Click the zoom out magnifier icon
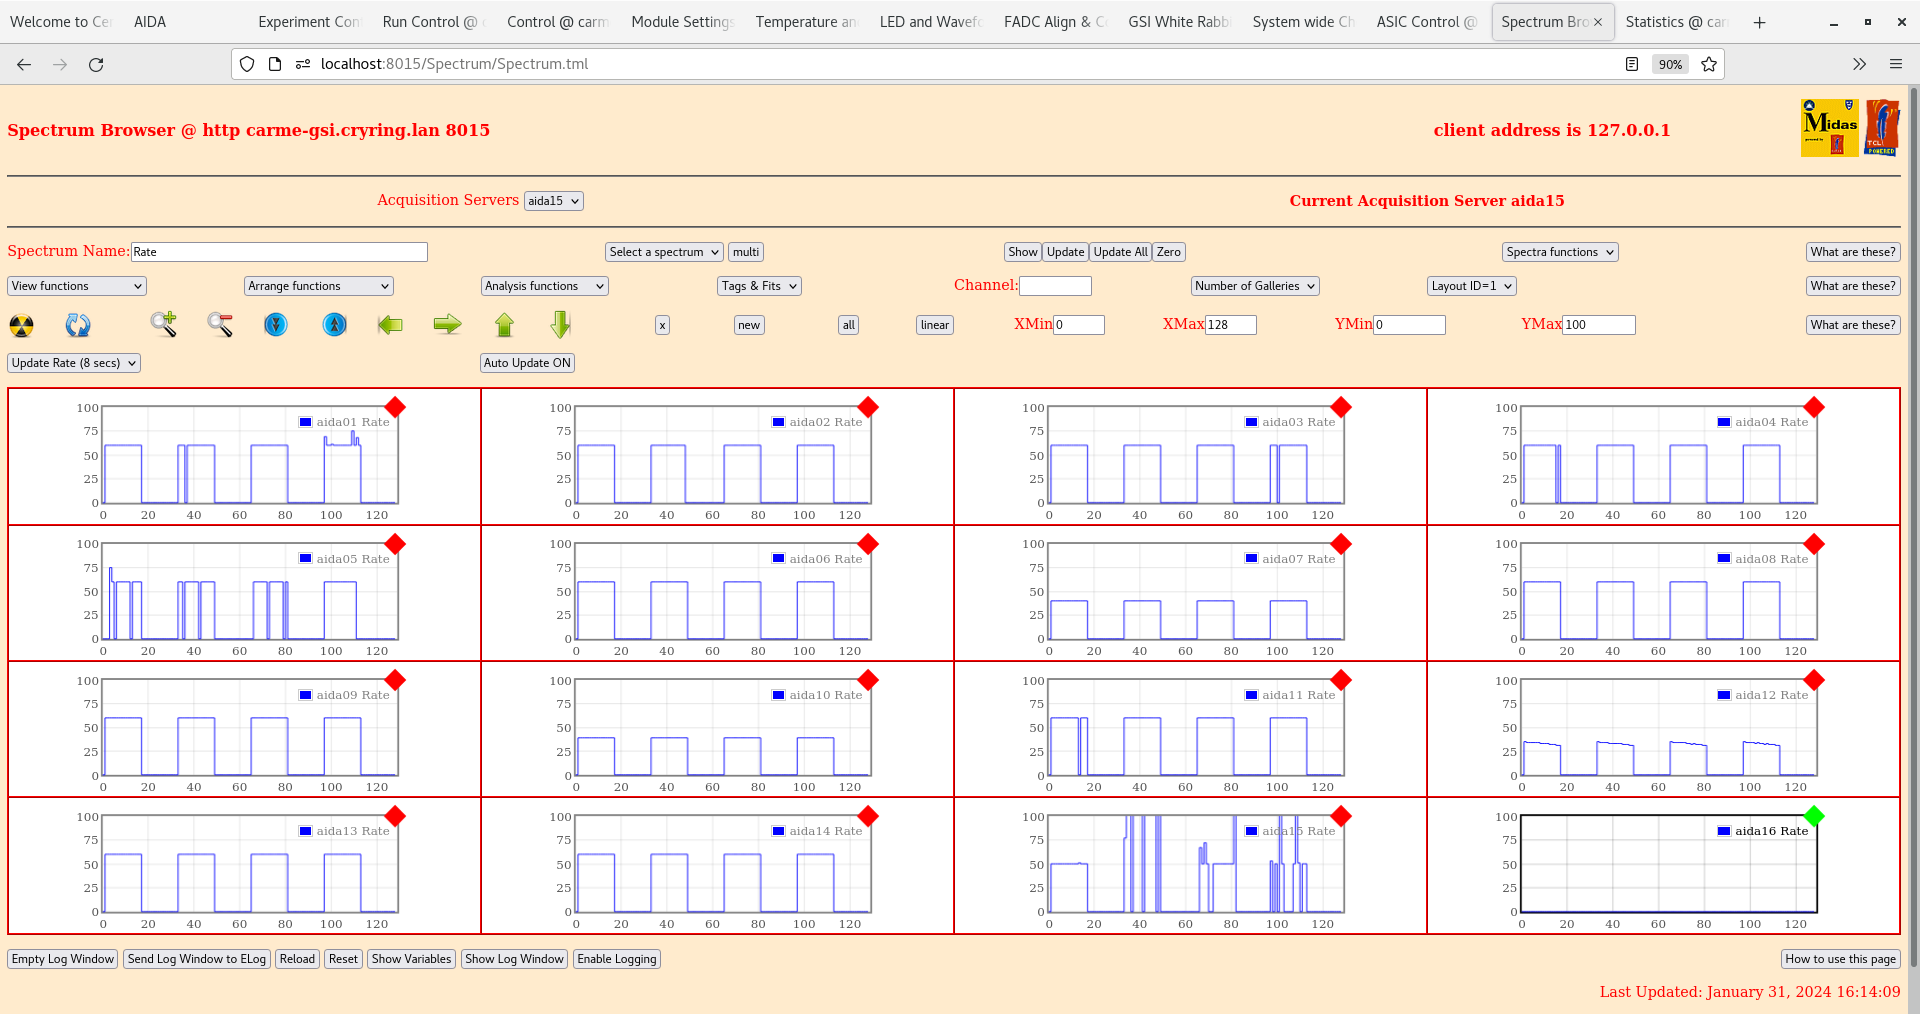The width and height of the screenshot is (1920, 1014). pyautogui.click(x=220, y=324)
